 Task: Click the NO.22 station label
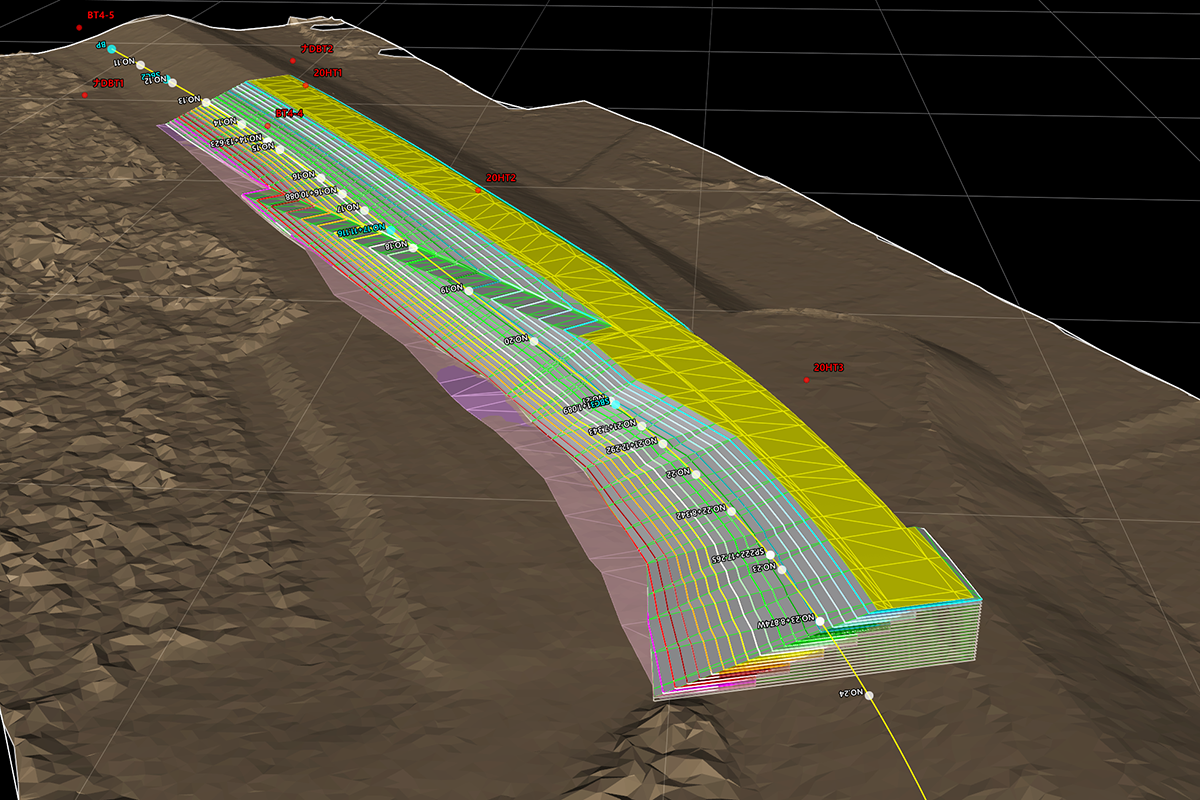(677, 472)
